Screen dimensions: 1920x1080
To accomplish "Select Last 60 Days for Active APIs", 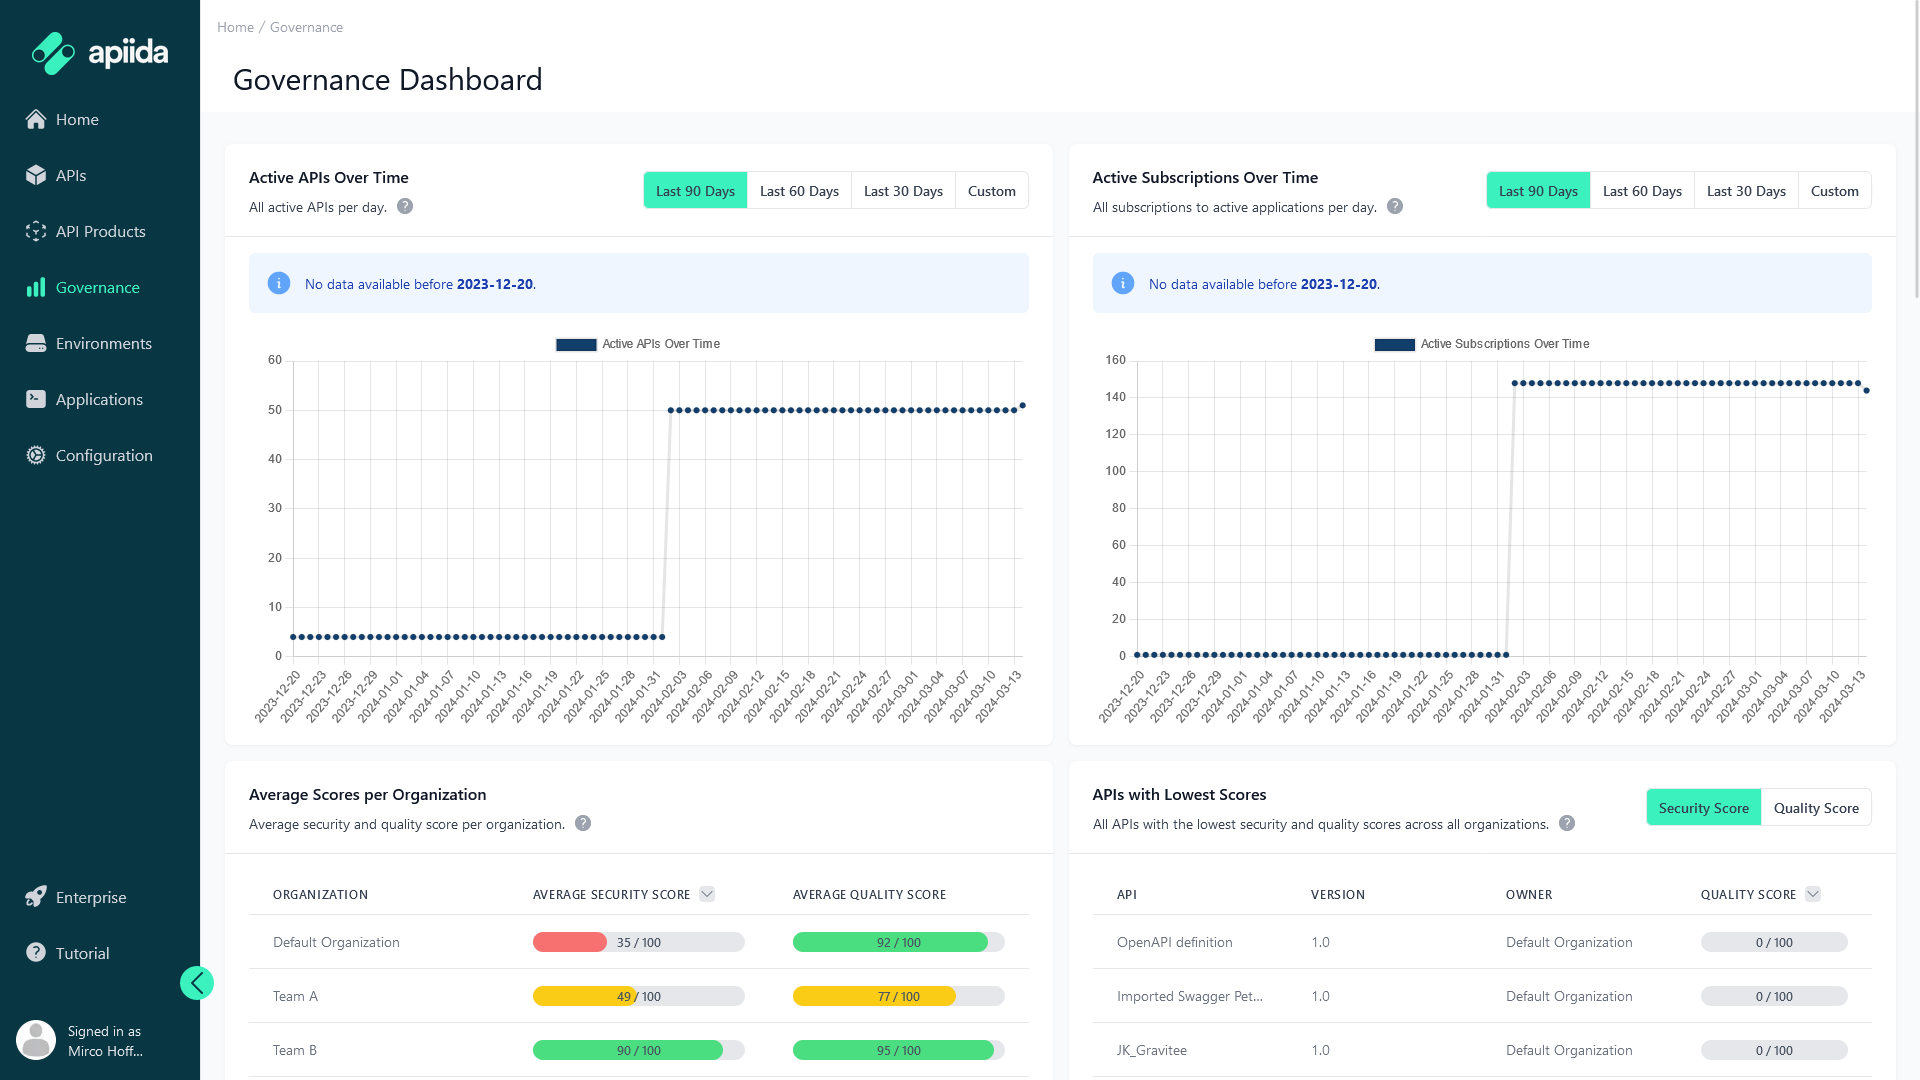I will pyautogui.click(x=799, y=191).
